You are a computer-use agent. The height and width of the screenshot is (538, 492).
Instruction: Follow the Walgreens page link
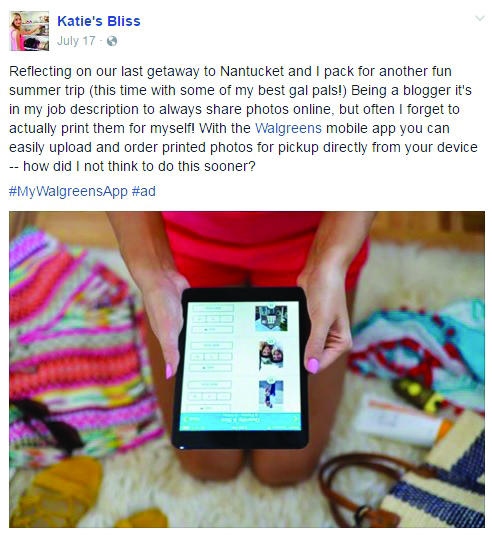(x=288, y=128)
